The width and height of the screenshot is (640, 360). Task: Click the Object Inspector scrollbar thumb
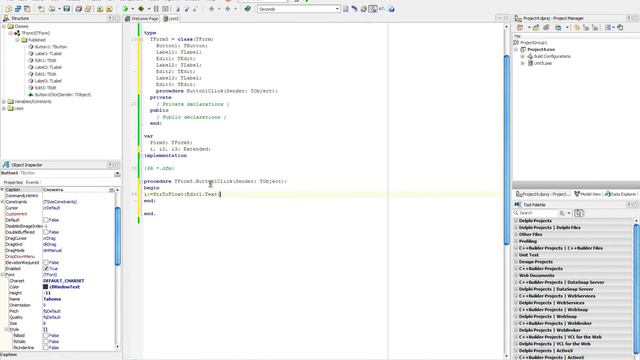click(118, 236)
